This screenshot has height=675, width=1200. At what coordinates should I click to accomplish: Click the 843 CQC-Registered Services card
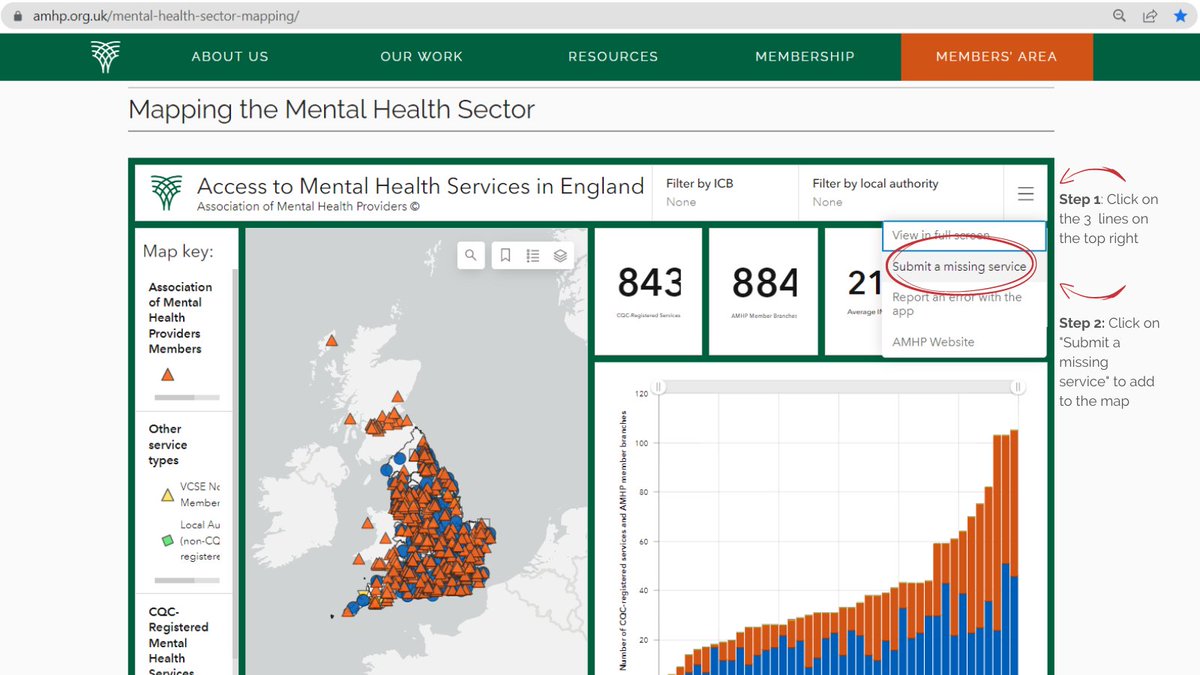click(x=648, y=291)
